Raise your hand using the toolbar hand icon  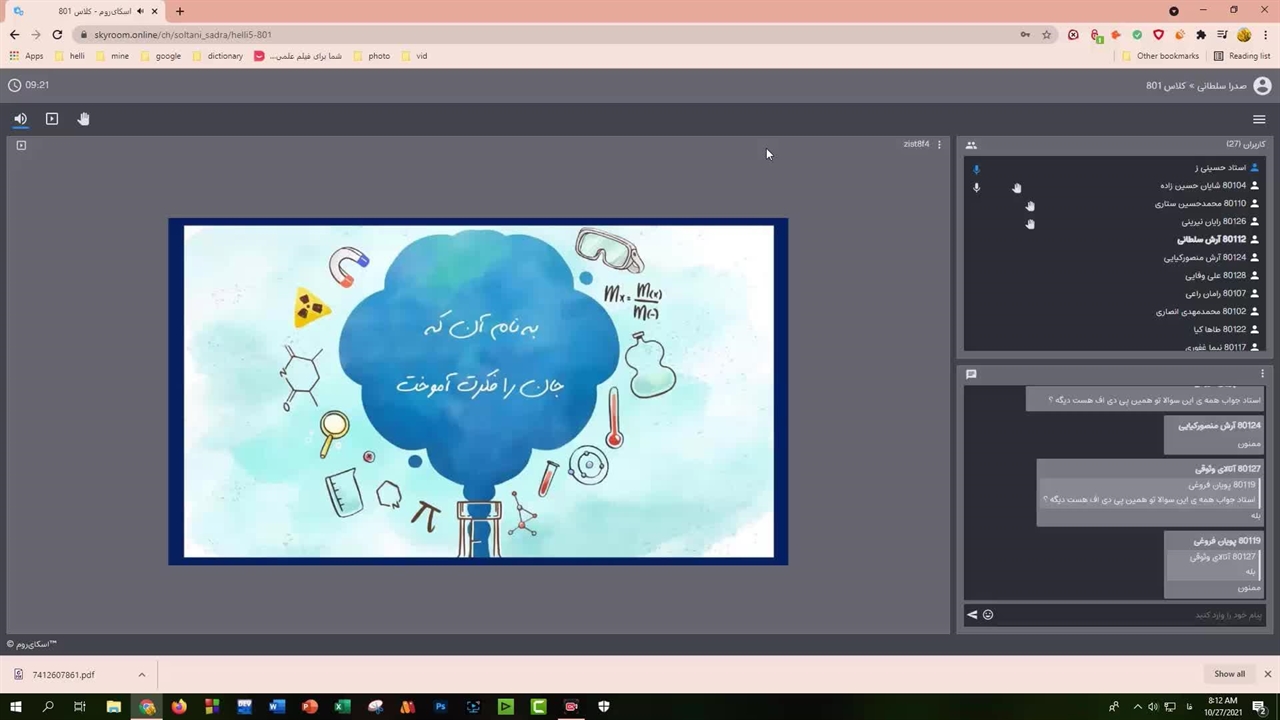pyautogui.click(x=84, y=119)
